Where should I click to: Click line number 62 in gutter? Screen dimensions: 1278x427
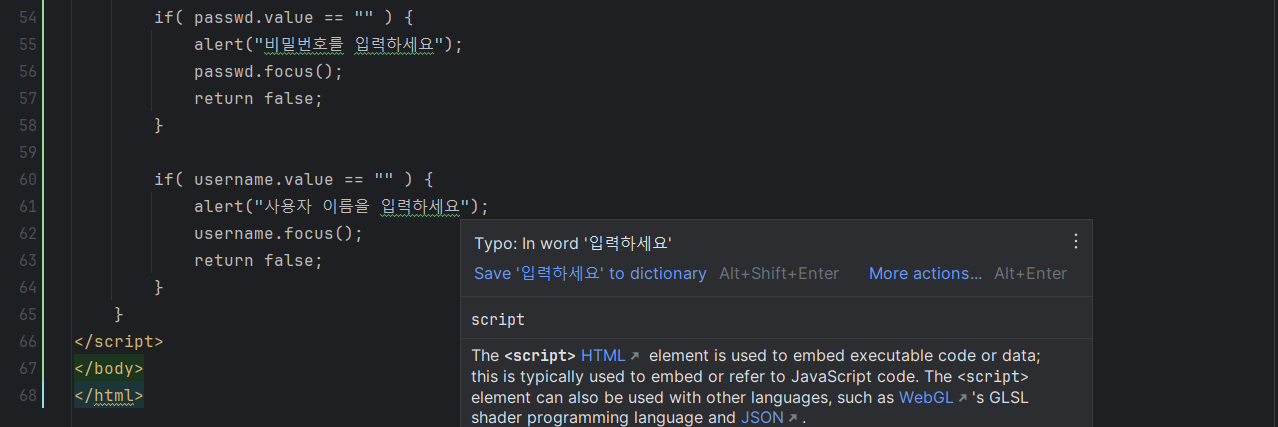pyautogui.click(x=28, y=233)
